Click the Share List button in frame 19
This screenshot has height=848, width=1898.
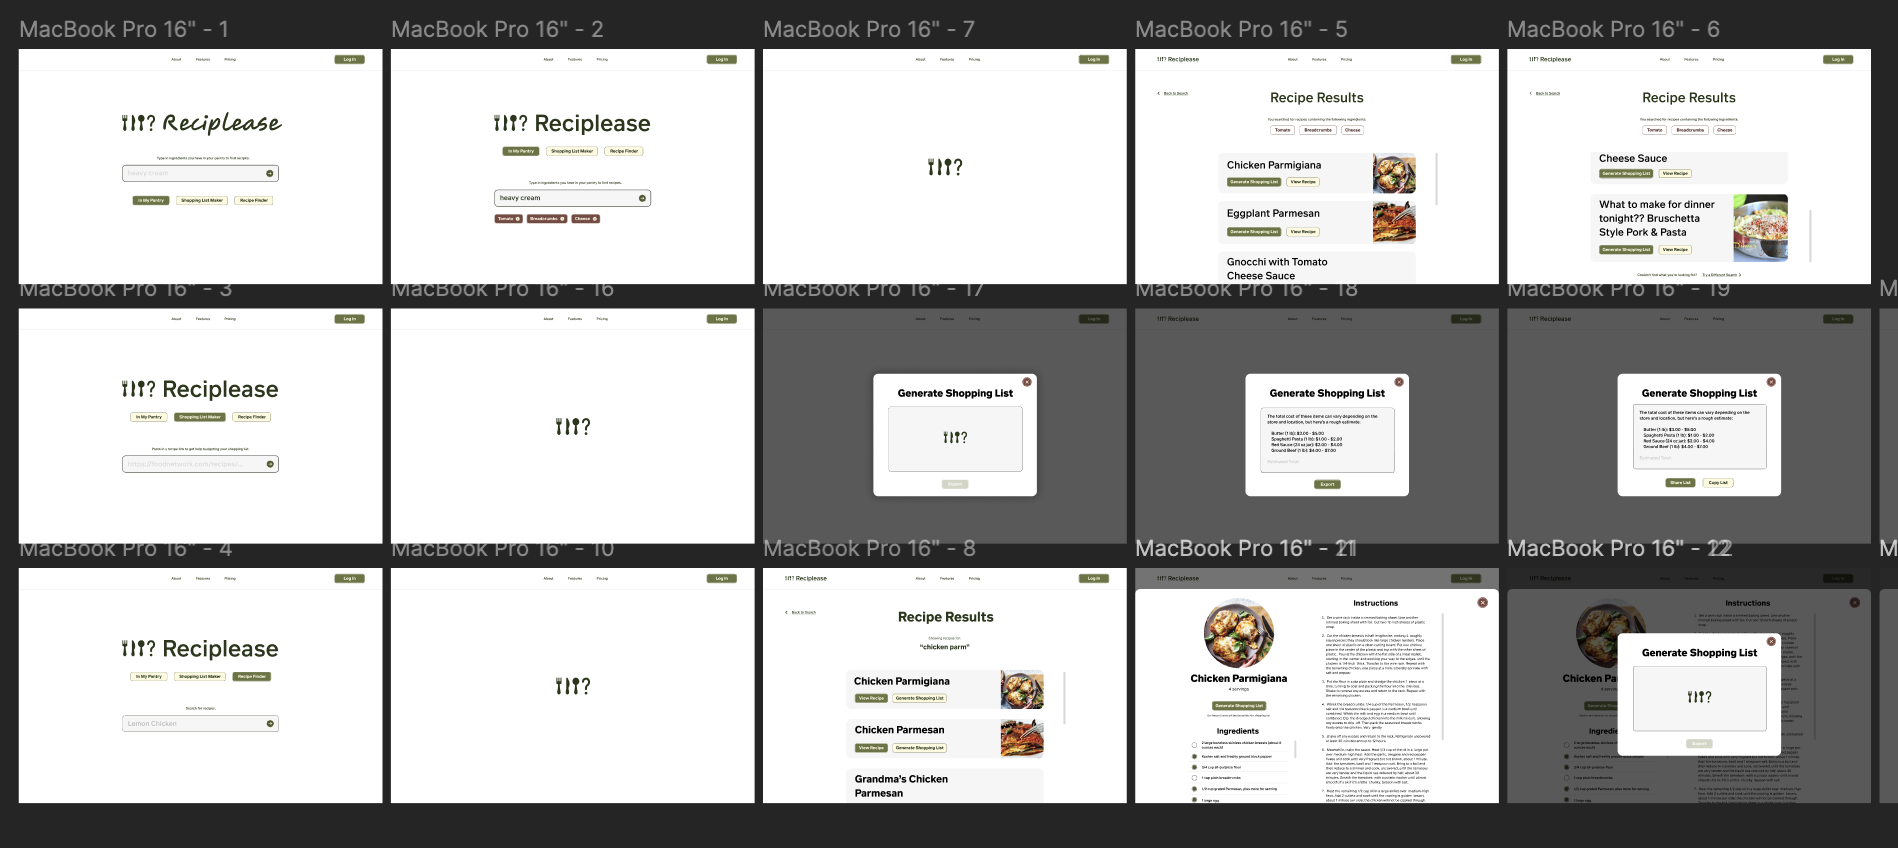1680,482
